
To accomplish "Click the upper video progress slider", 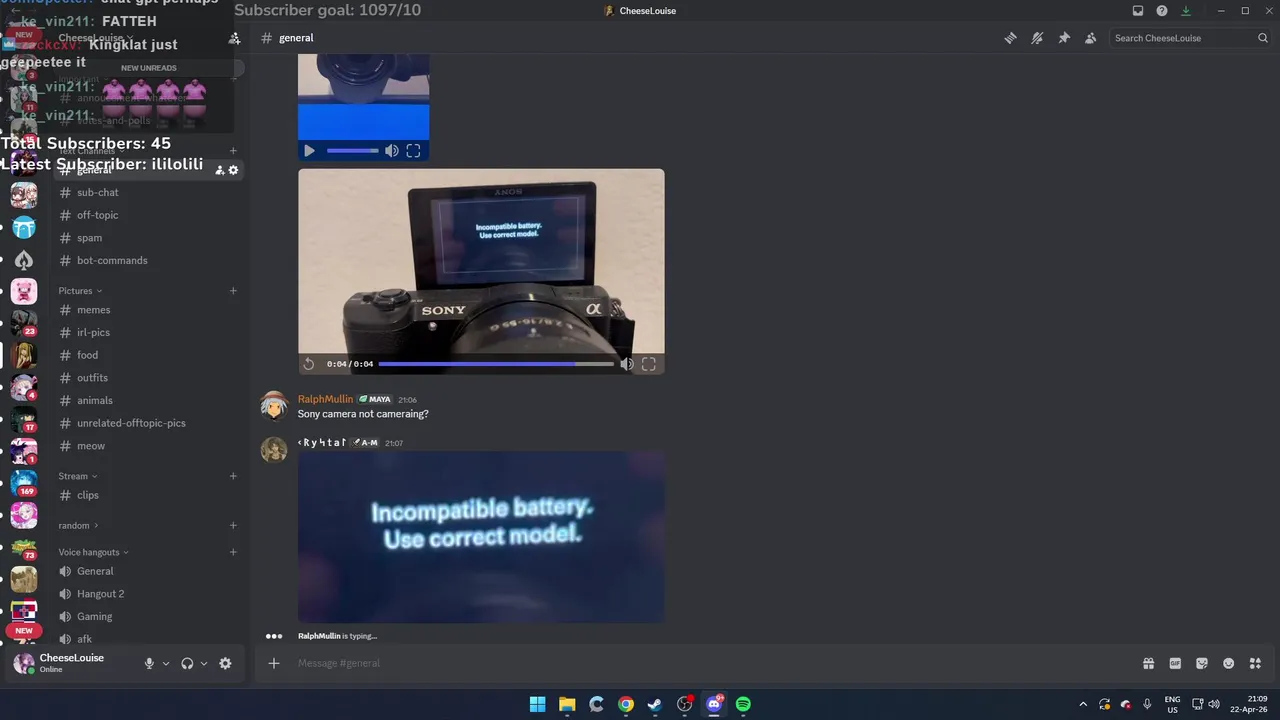I will (353, 151).
